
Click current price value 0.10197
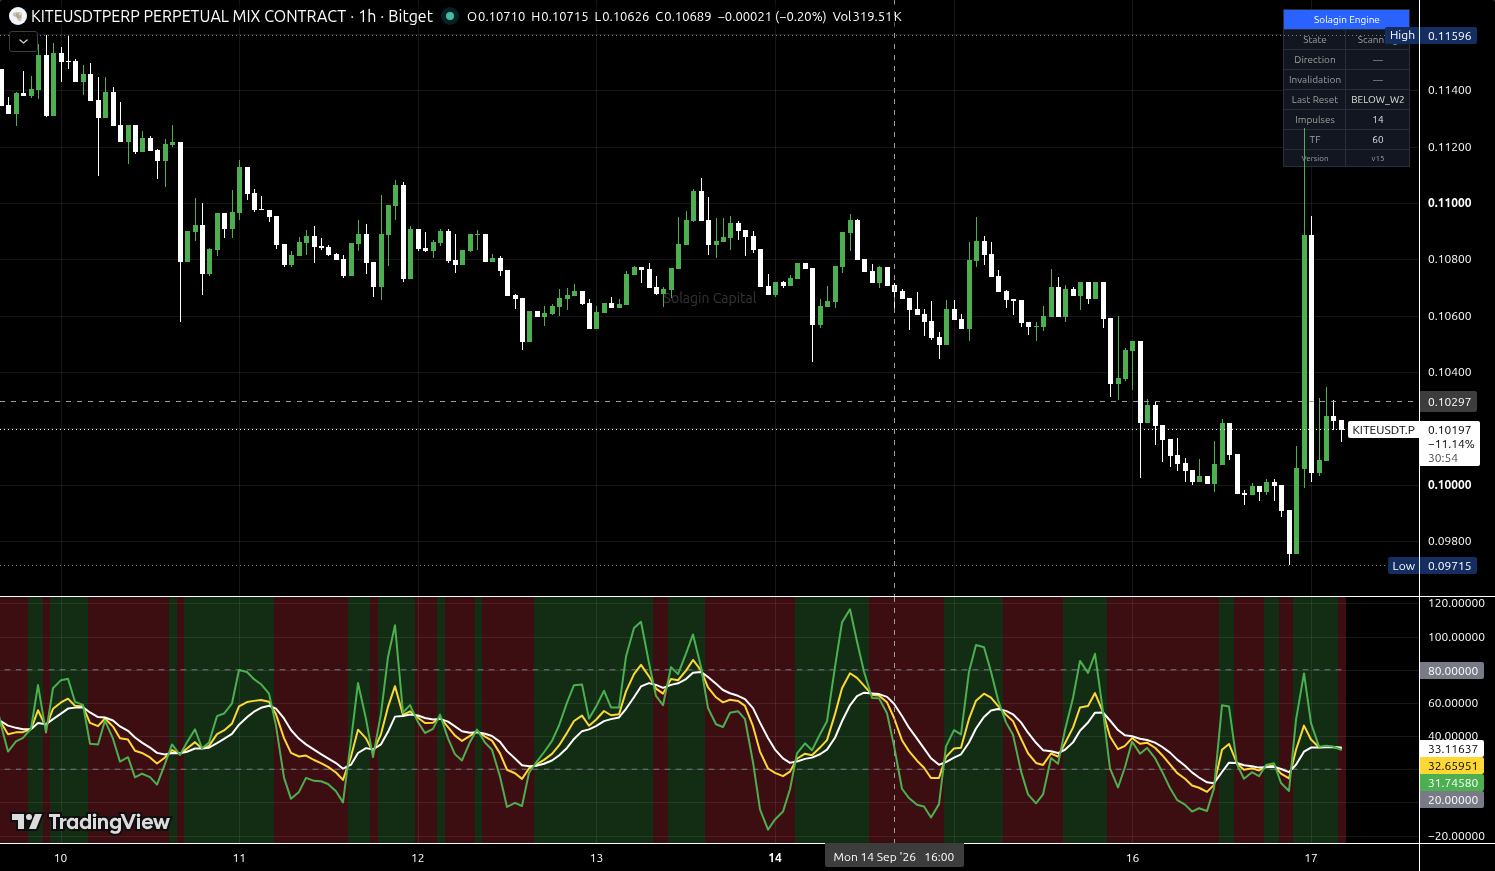click(1450, 430)
